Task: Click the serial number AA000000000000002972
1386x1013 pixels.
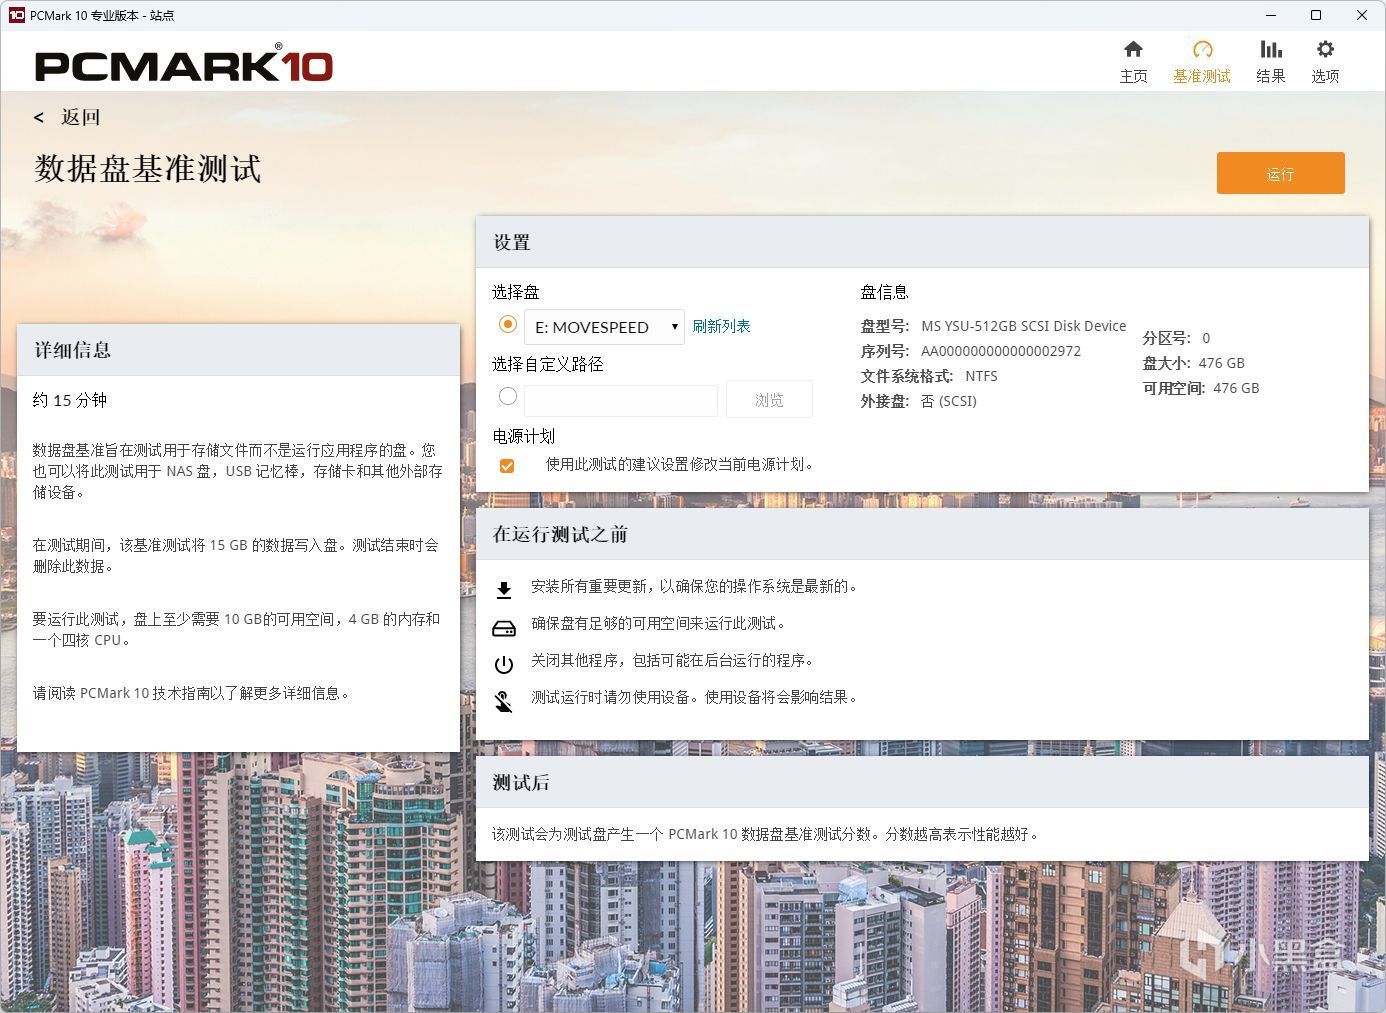Action: tap(1000, 351)
